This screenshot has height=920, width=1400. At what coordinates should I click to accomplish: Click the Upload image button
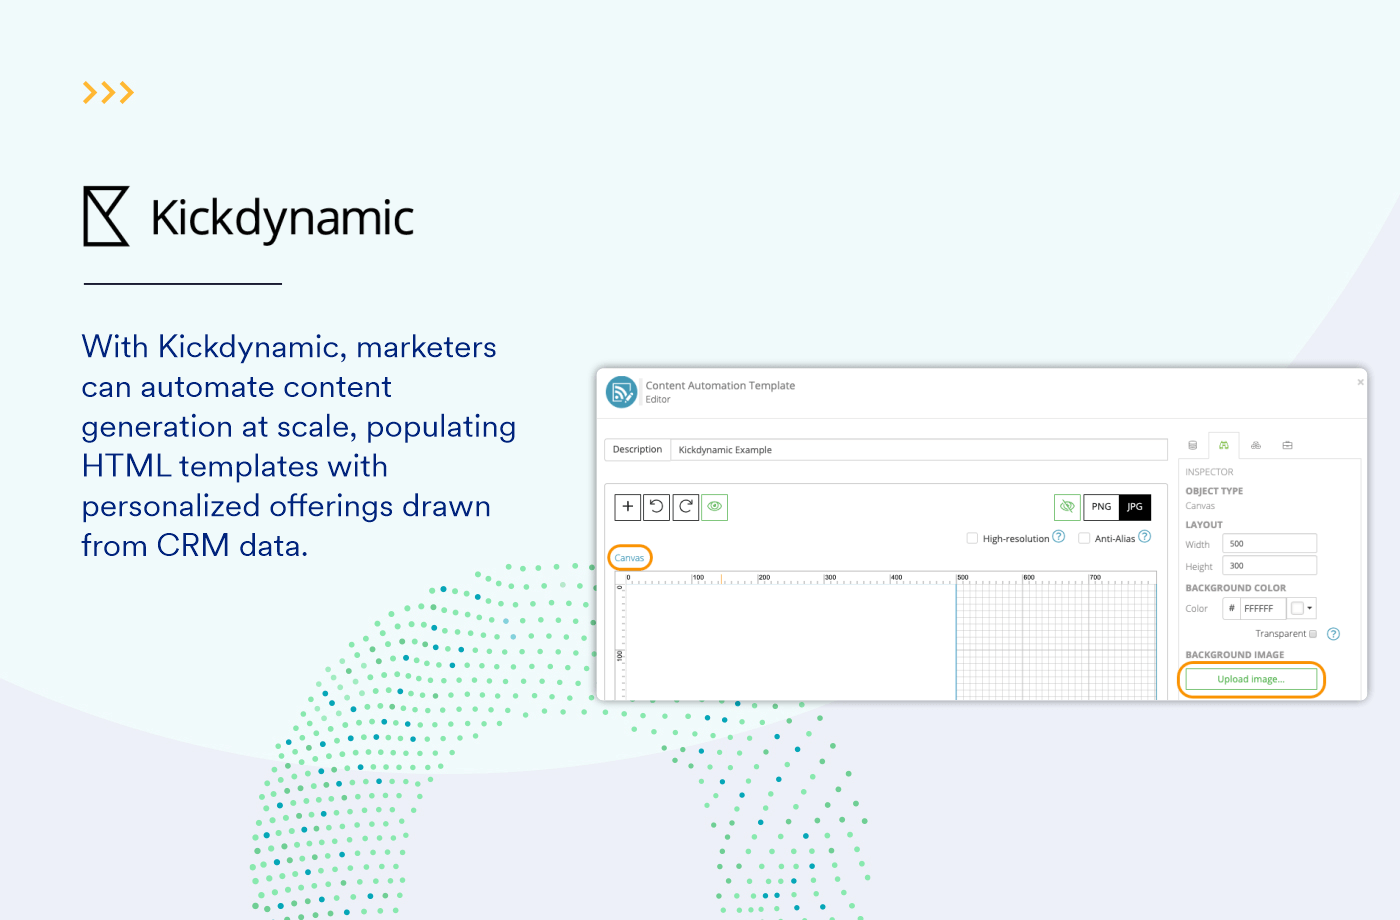pyautogui.click(x=1251, y=679)
